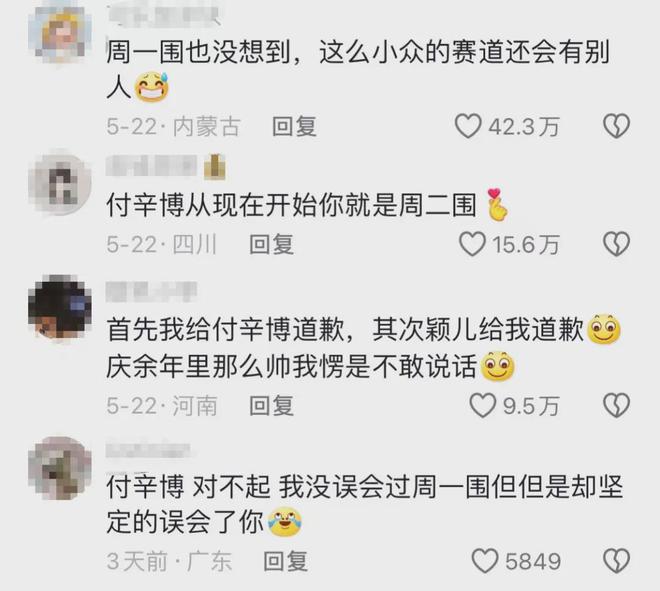Select the comment text 付辛博从现在开始你就是周二围
The height and width of the screenshot is (591, 660).
(291, 205)
